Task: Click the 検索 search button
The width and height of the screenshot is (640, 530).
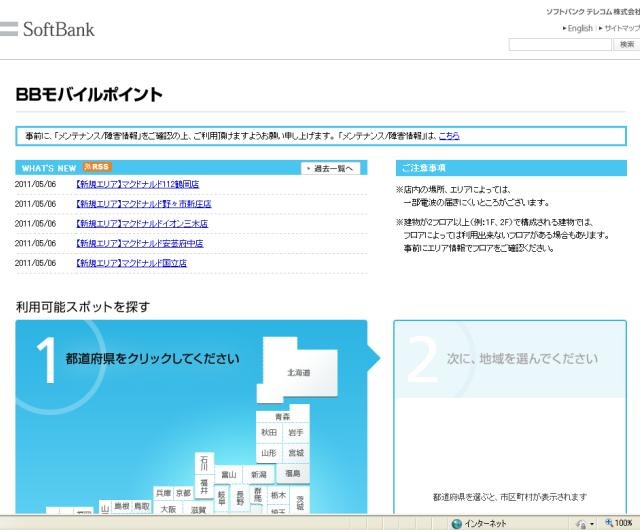Action: click(x=627, y=44)
